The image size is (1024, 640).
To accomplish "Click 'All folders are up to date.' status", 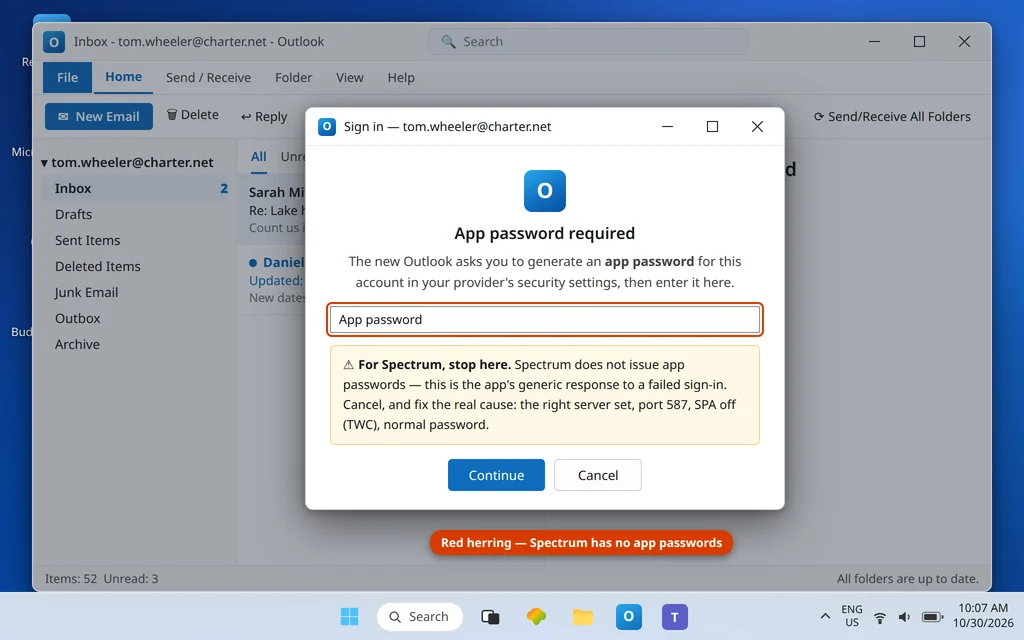I will pyautogui.click(x=908, y=579).
